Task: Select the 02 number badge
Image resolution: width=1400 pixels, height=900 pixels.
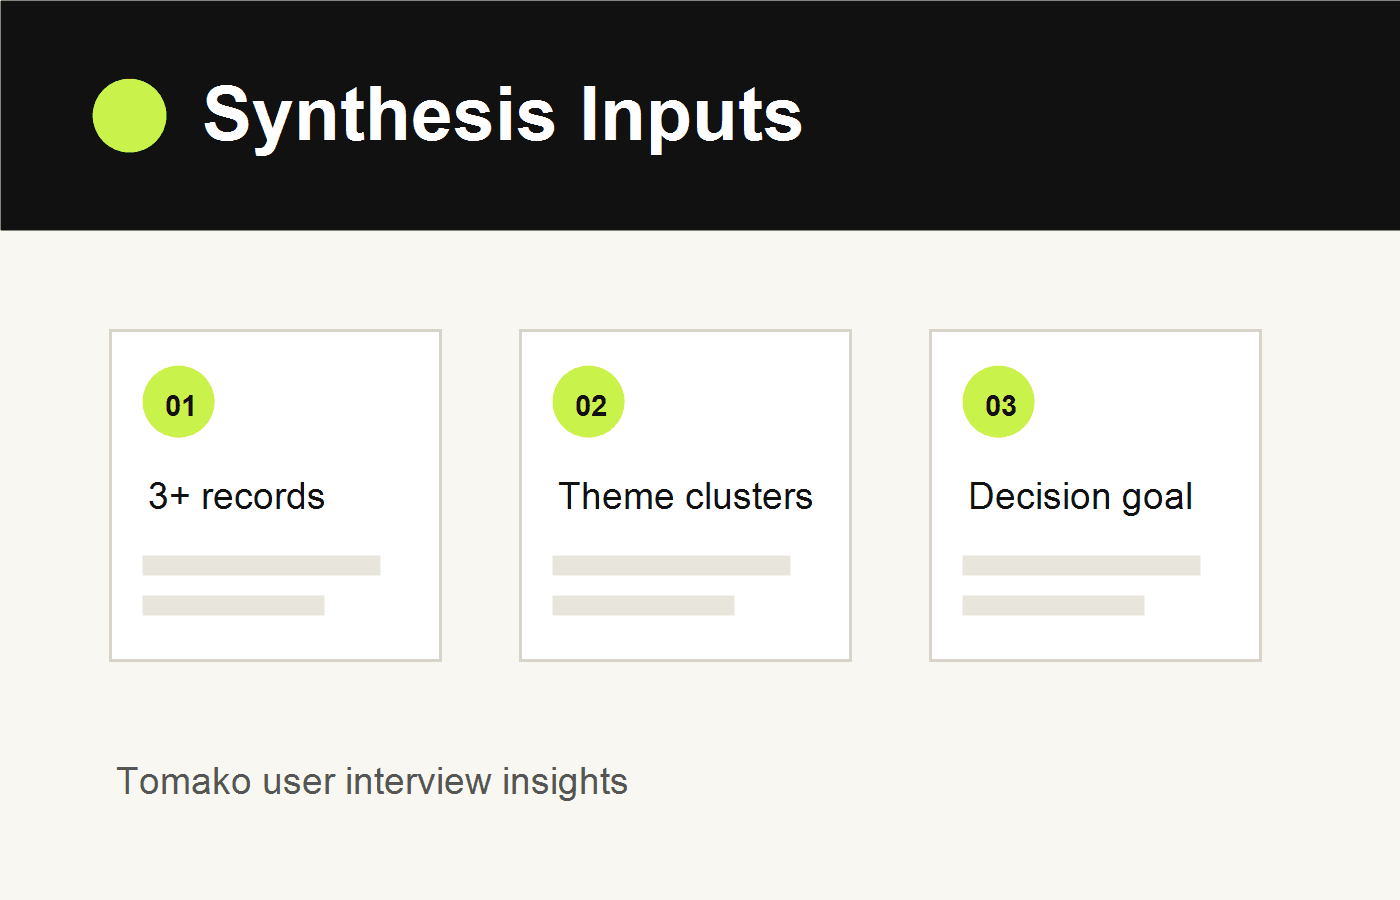Action: tap(589, 402)
